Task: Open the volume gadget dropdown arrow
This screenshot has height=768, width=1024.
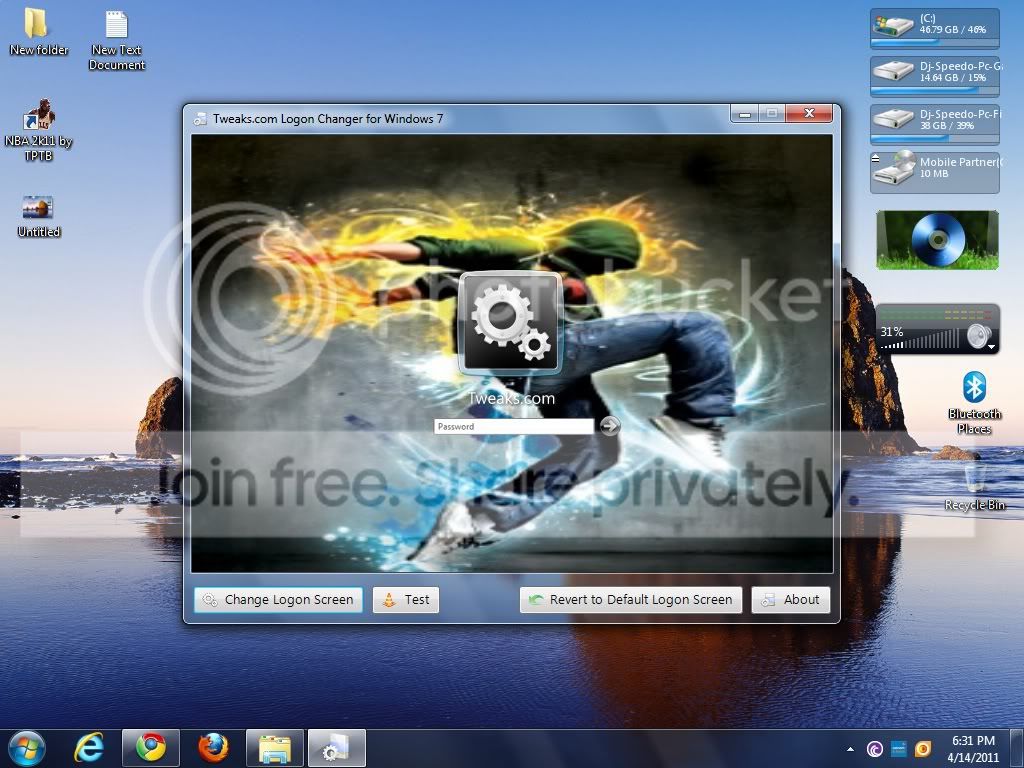Action: (992, 347)
